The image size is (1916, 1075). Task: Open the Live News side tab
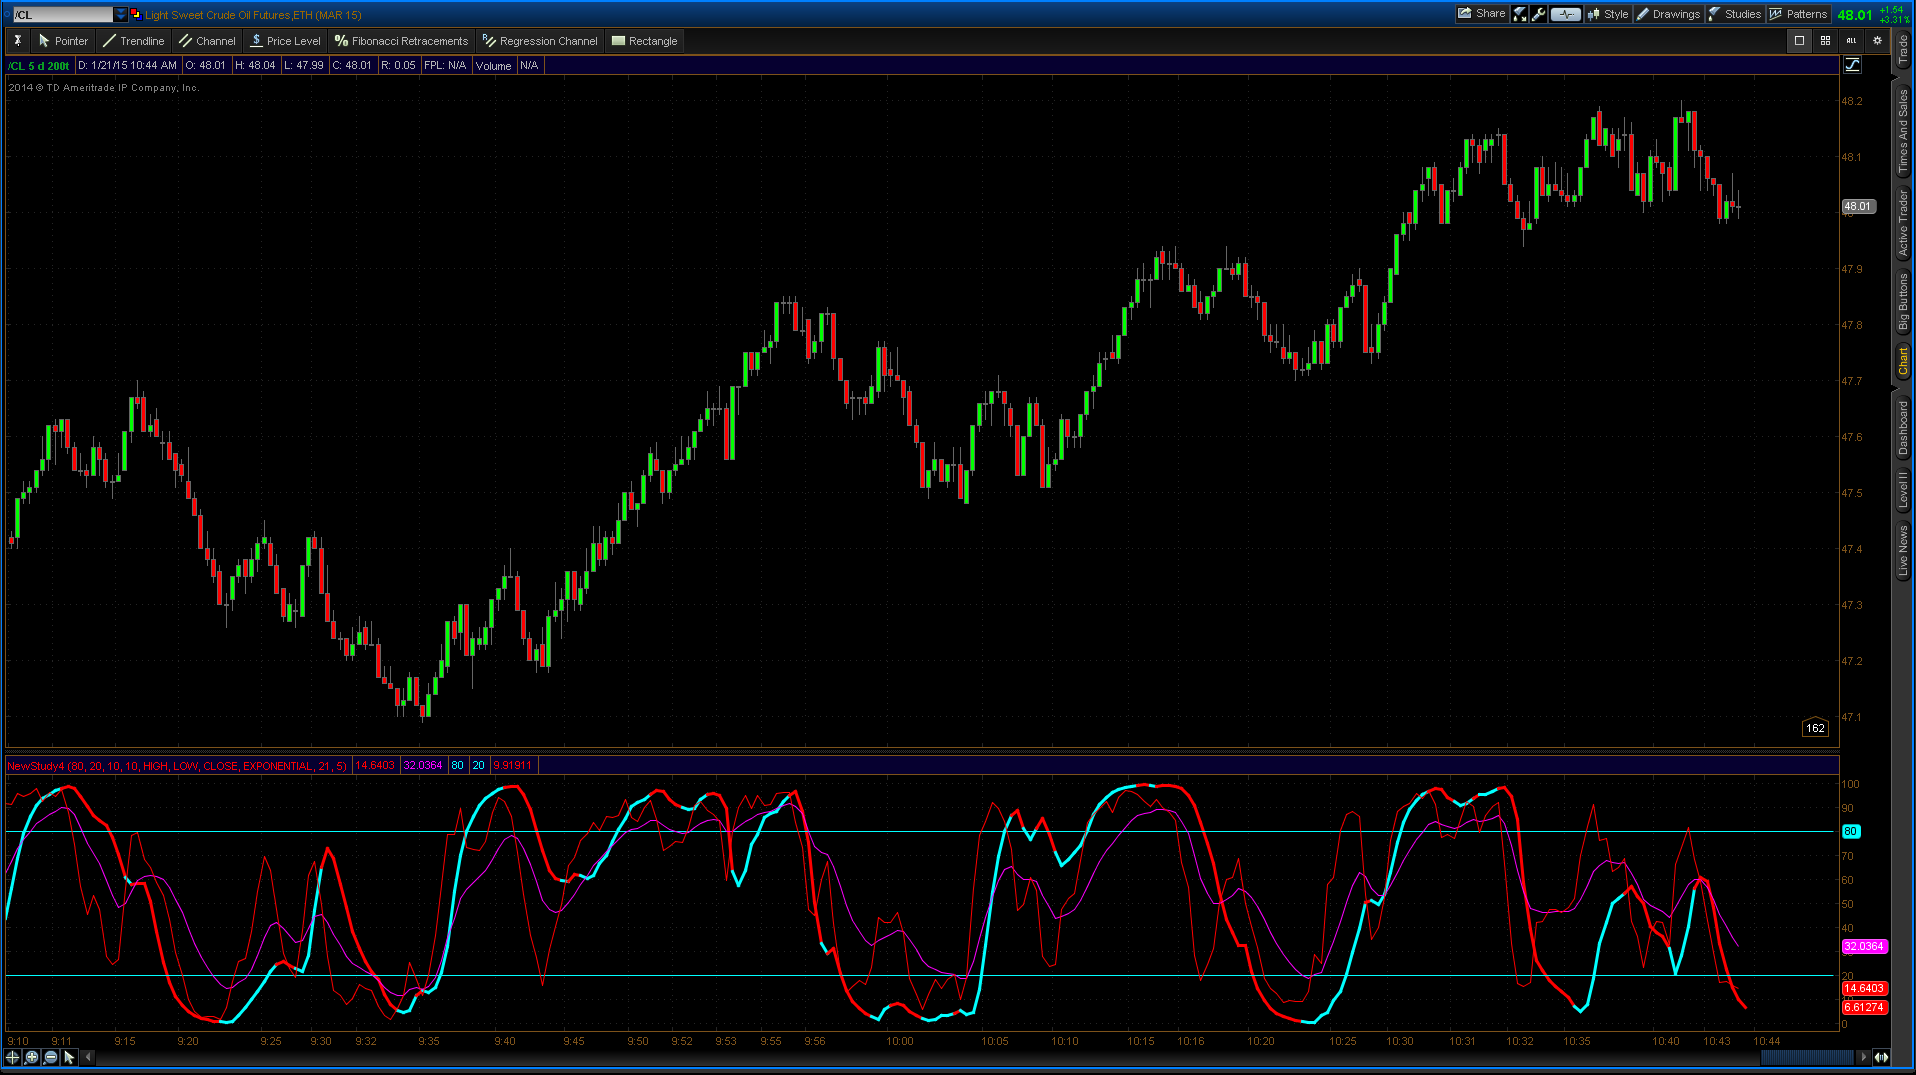pyautogui.click(x=1903, y=550)
